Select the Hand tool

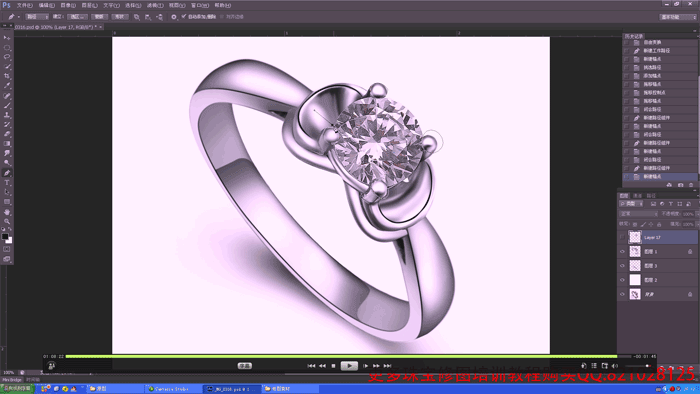(x=7, y=212)
